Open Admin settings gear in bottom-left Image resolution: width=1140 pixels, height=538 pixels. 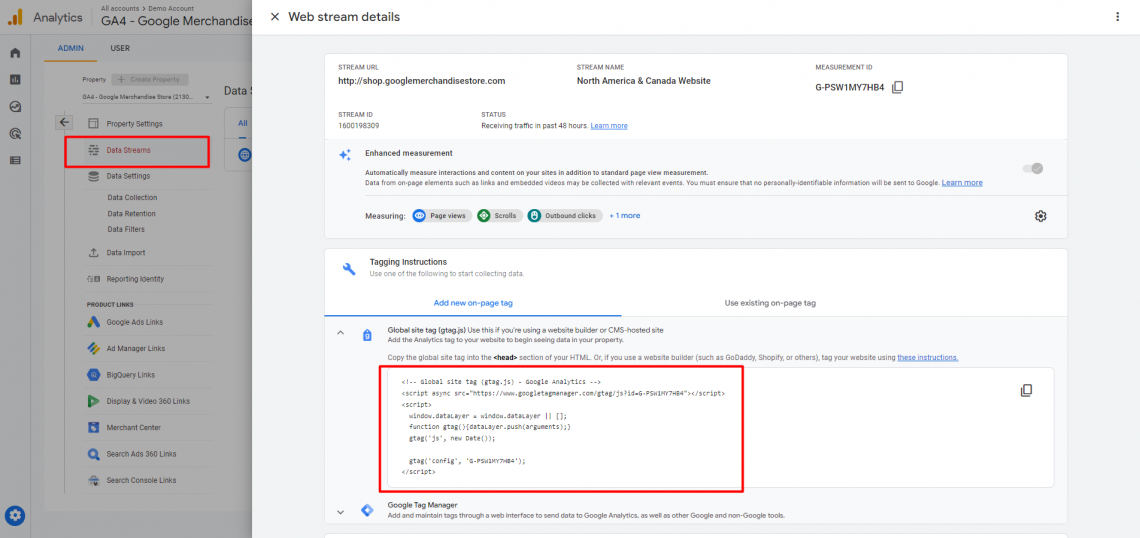pos(15,516)
